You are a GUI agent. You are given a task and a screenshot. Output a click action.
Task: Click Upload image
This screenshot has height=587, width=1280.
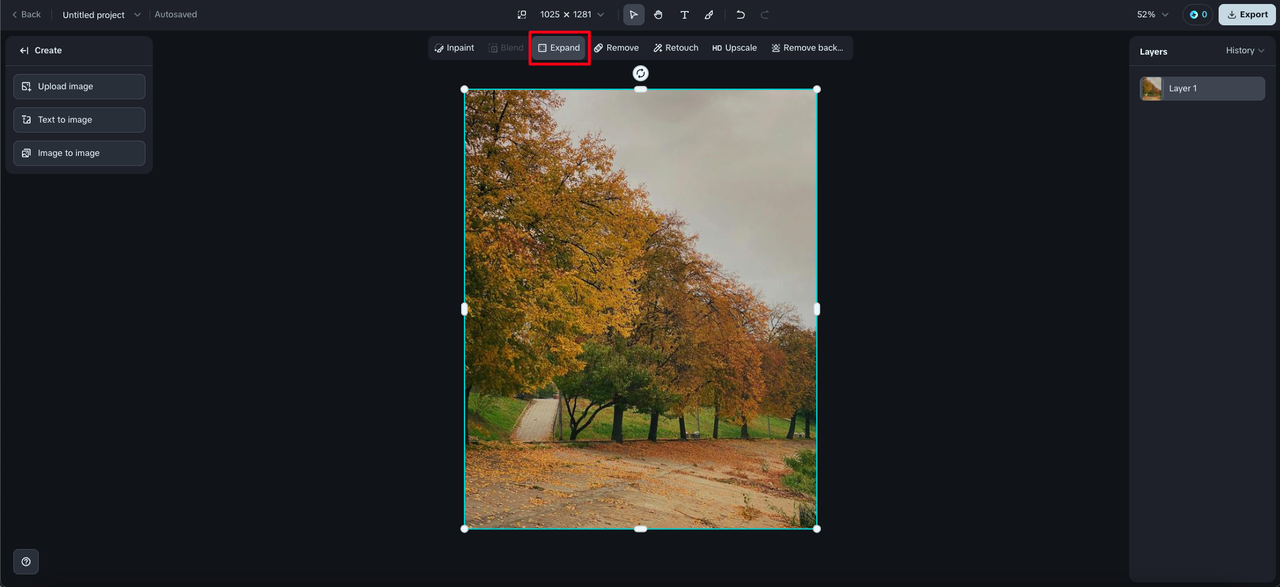tap(79, 87)
